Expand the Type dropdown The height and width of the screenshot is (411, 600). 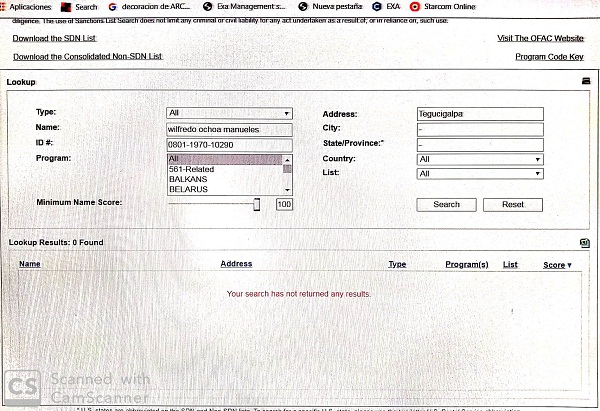click(229, 114)
